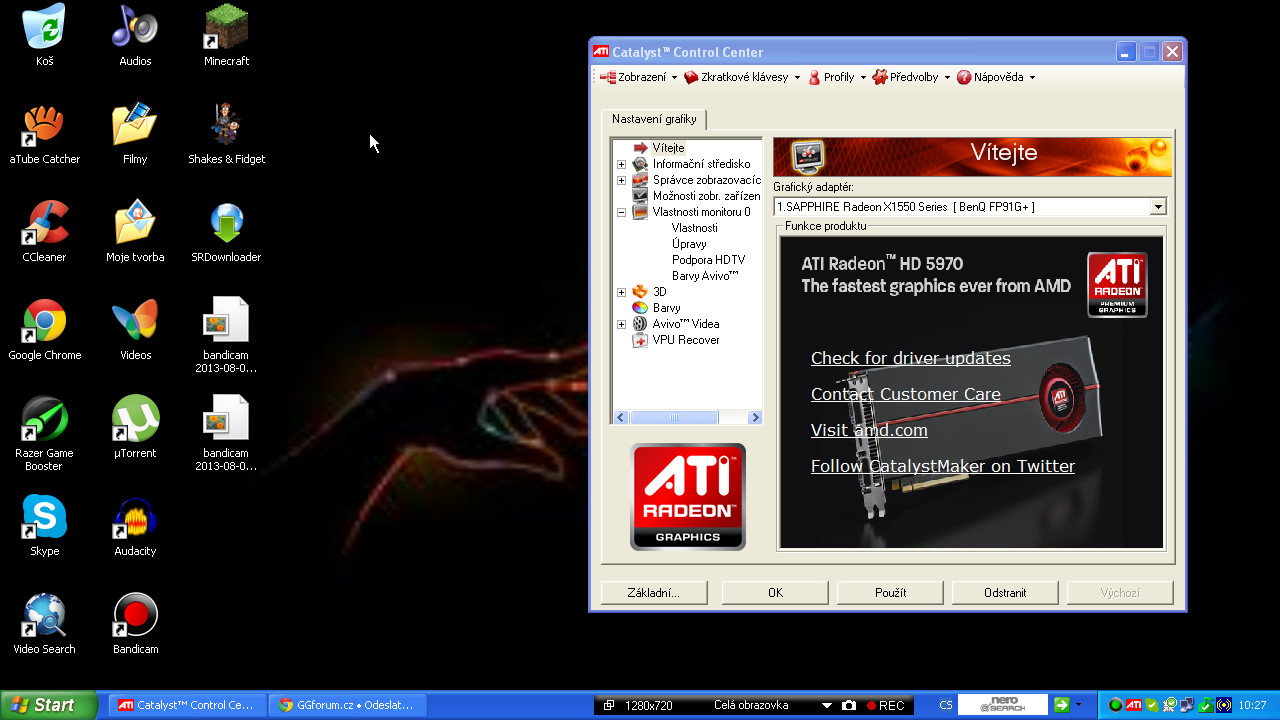This screenshot has height=720, width=1280.
Task: Open the dropdown arrow next to Nero search
Action: 1078,705
